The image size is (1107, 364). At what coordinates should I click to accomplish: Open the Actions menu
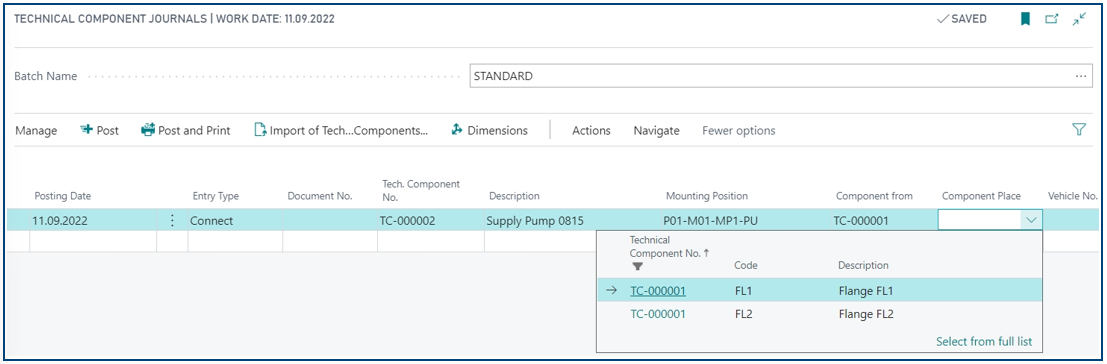pyautogui.click(x=591, y=131)
